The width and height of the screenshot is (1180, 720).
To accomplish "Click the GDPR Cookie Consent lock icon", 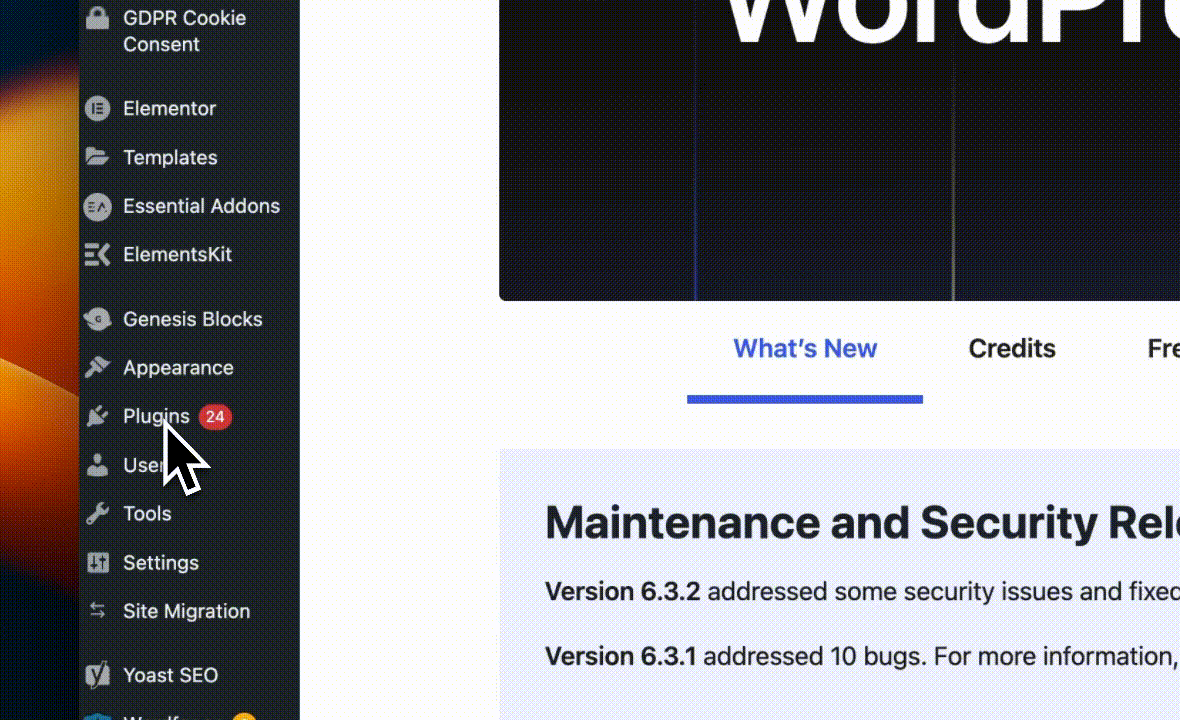I will pos(97,17).
